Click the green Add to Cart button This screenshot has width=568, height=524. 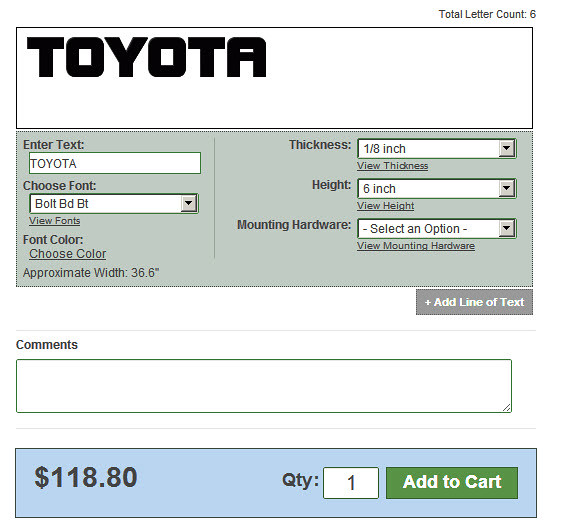coord(452,483)
